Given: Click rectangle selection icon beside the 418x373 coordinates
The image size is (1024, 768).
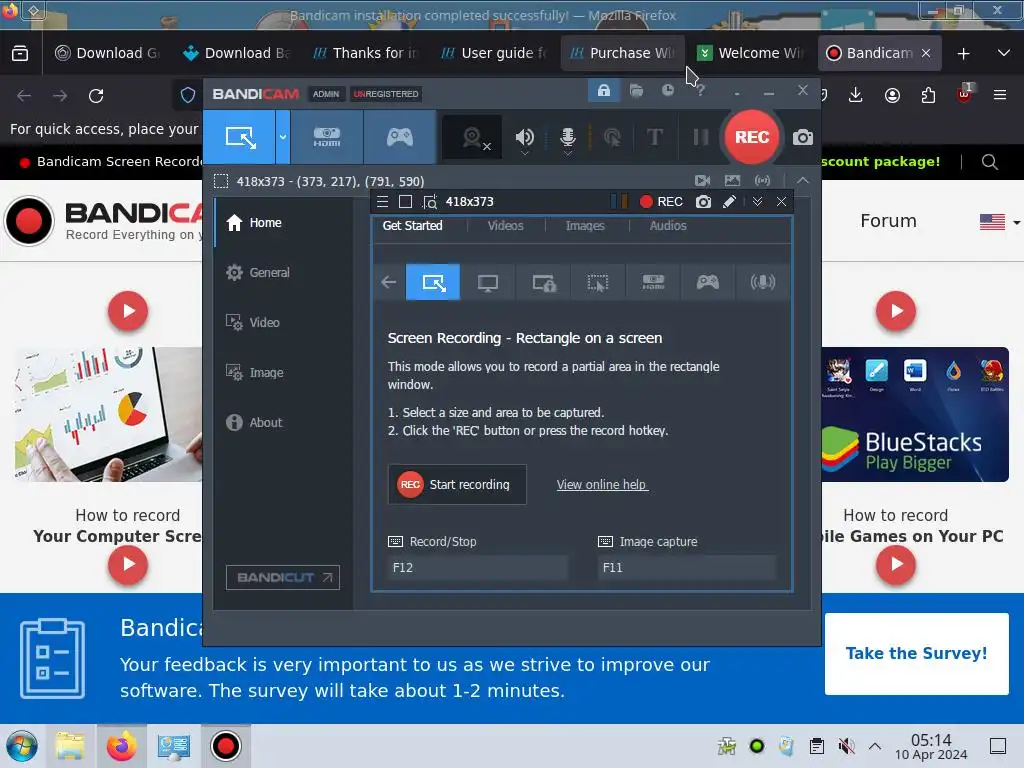Looking at the screenshot, I should [x=221, y=181].
